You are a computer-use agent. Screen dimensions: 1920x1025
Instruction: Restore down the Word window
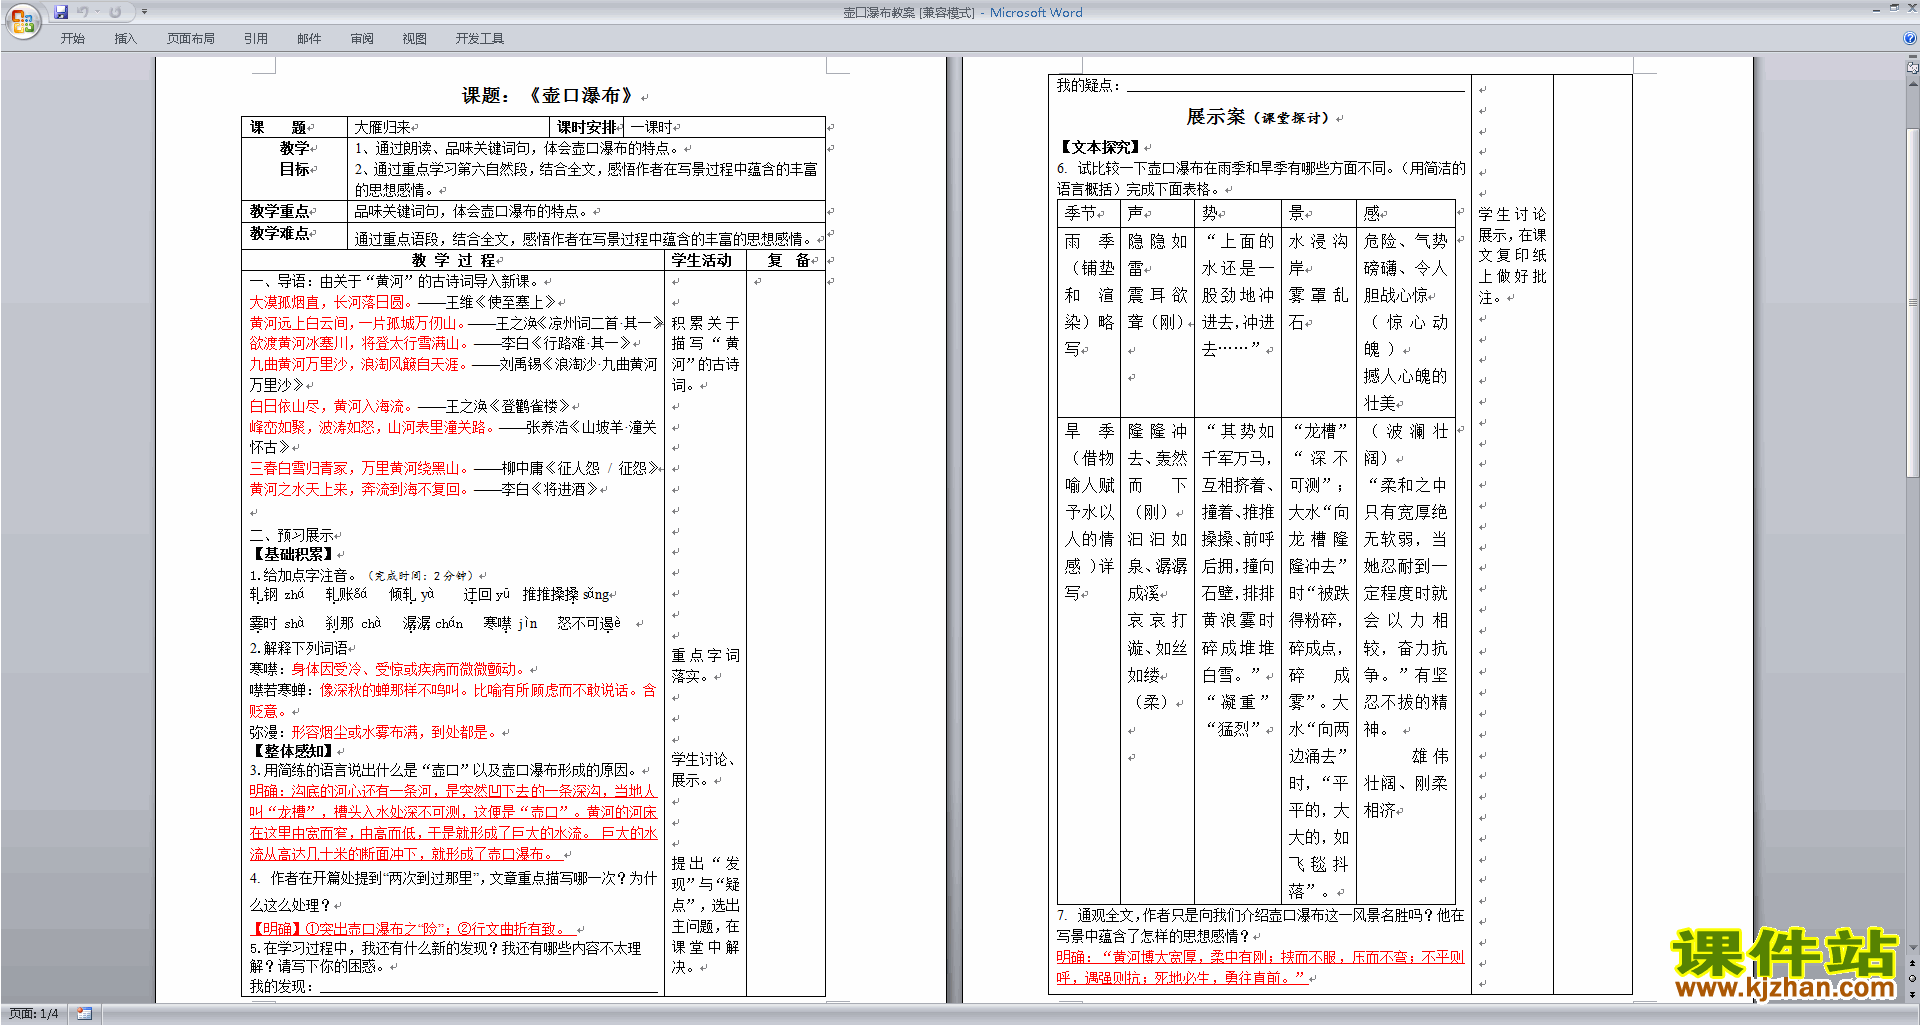click(1894, 8)
